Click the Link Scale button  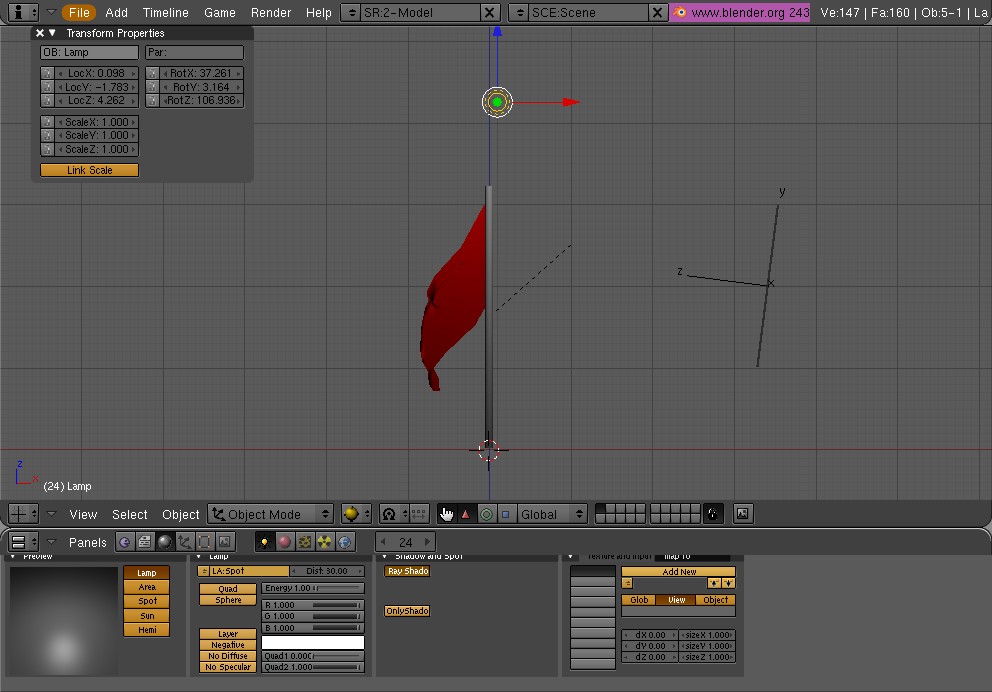tap(89, 170)
